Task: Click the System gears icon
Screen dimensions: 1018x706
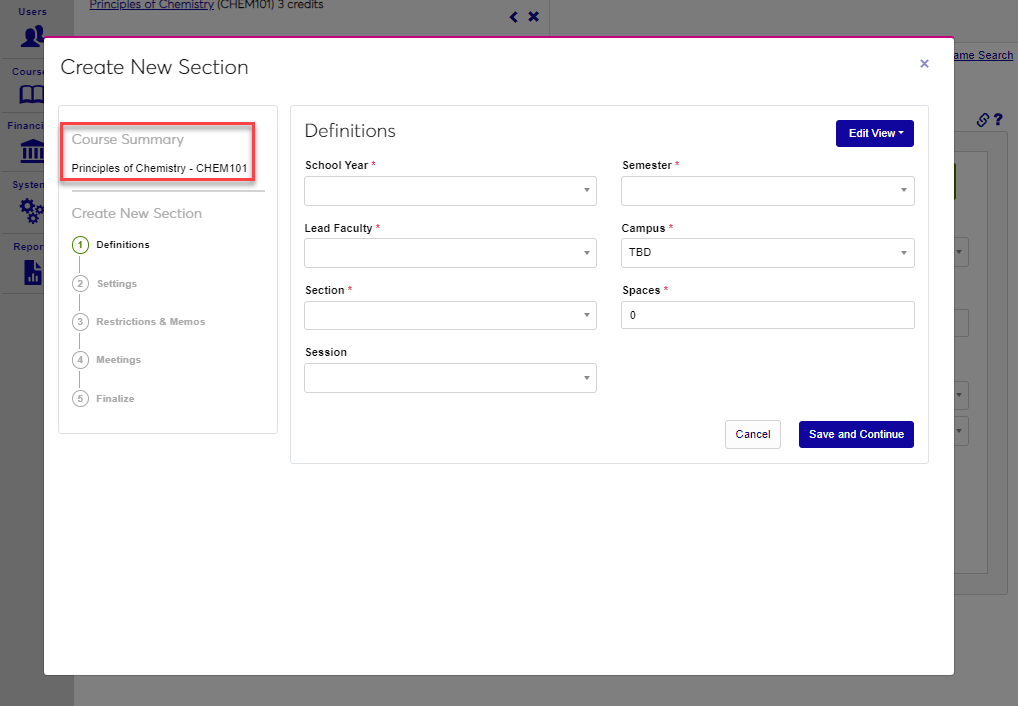Action: coord(33,211)
